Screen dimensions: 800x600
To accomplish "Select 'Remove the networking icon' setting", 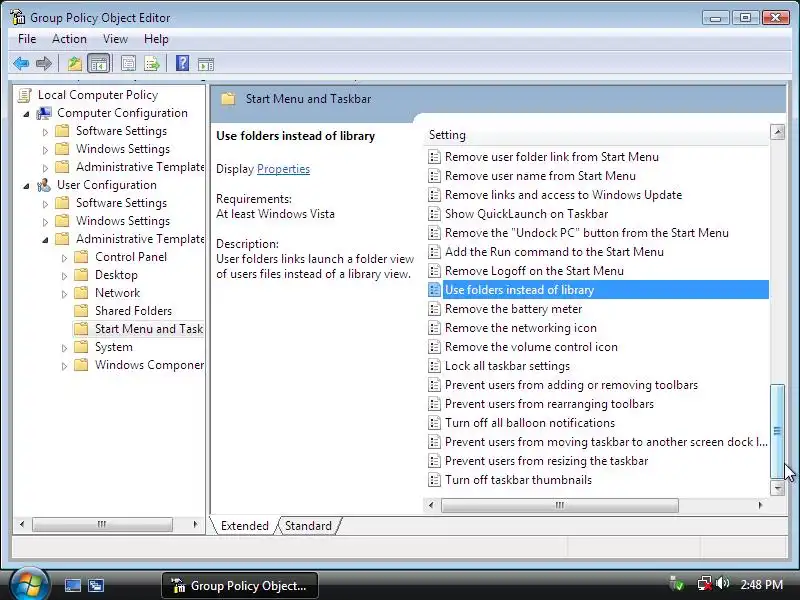I will [520, 328].
